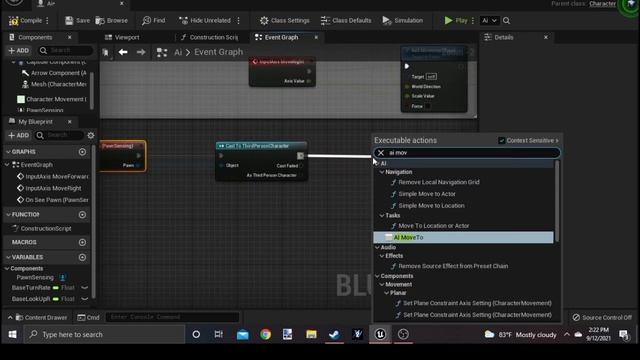Navigate forward in graph history
640x360 pixels.
click(x=141, y=52)
